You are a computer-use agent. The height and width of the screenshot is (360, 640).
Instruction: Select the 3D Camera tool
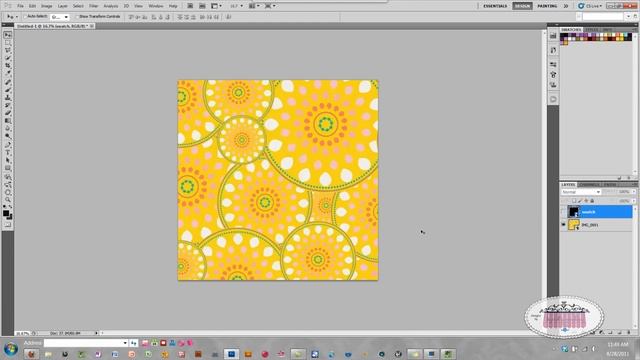[8, 185]
